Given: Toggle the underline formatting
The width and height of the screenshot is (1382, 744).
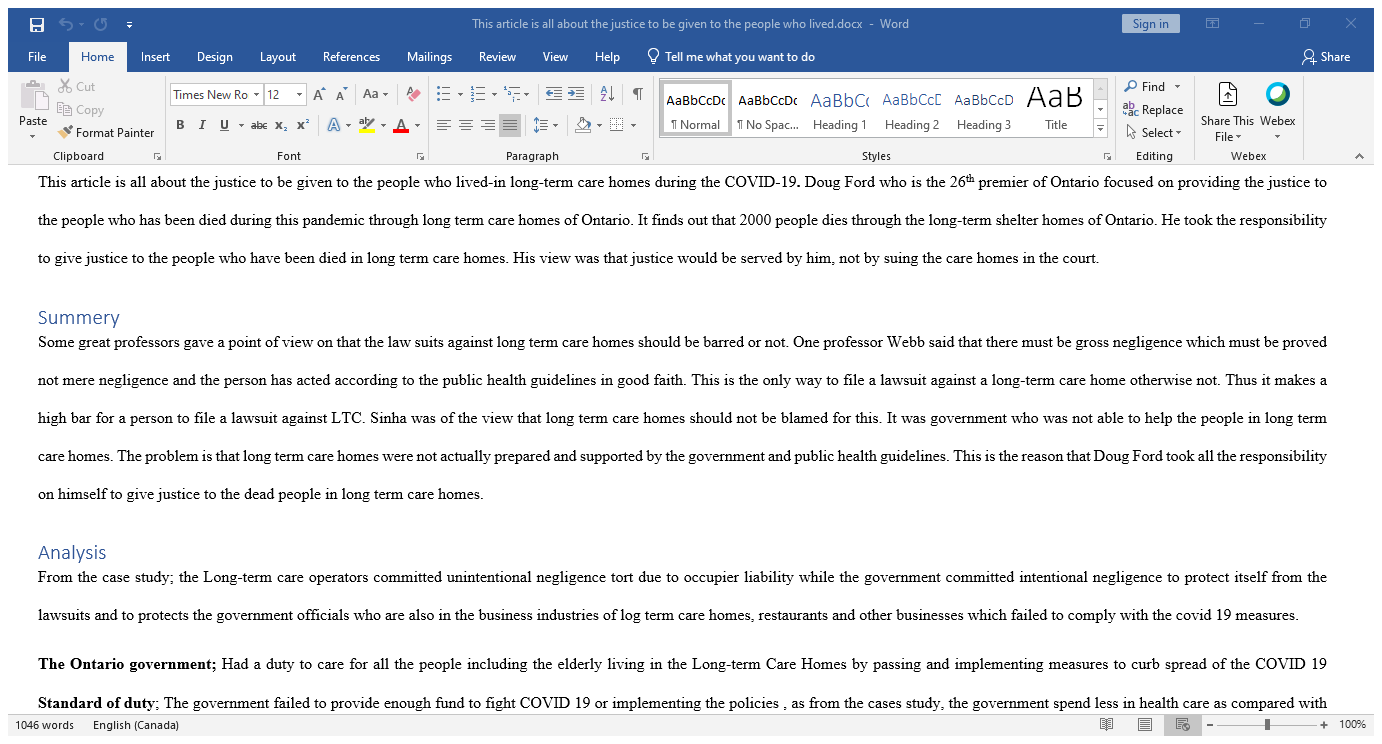Looking at the screenshot, I should coord(221,124).
